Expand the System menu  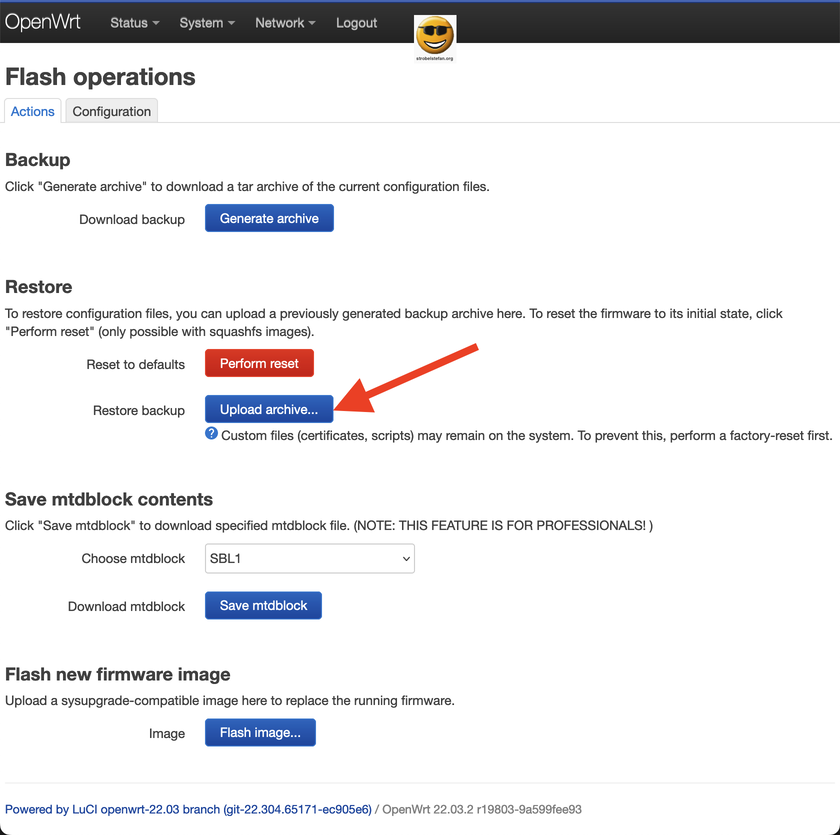click(207, 23)
